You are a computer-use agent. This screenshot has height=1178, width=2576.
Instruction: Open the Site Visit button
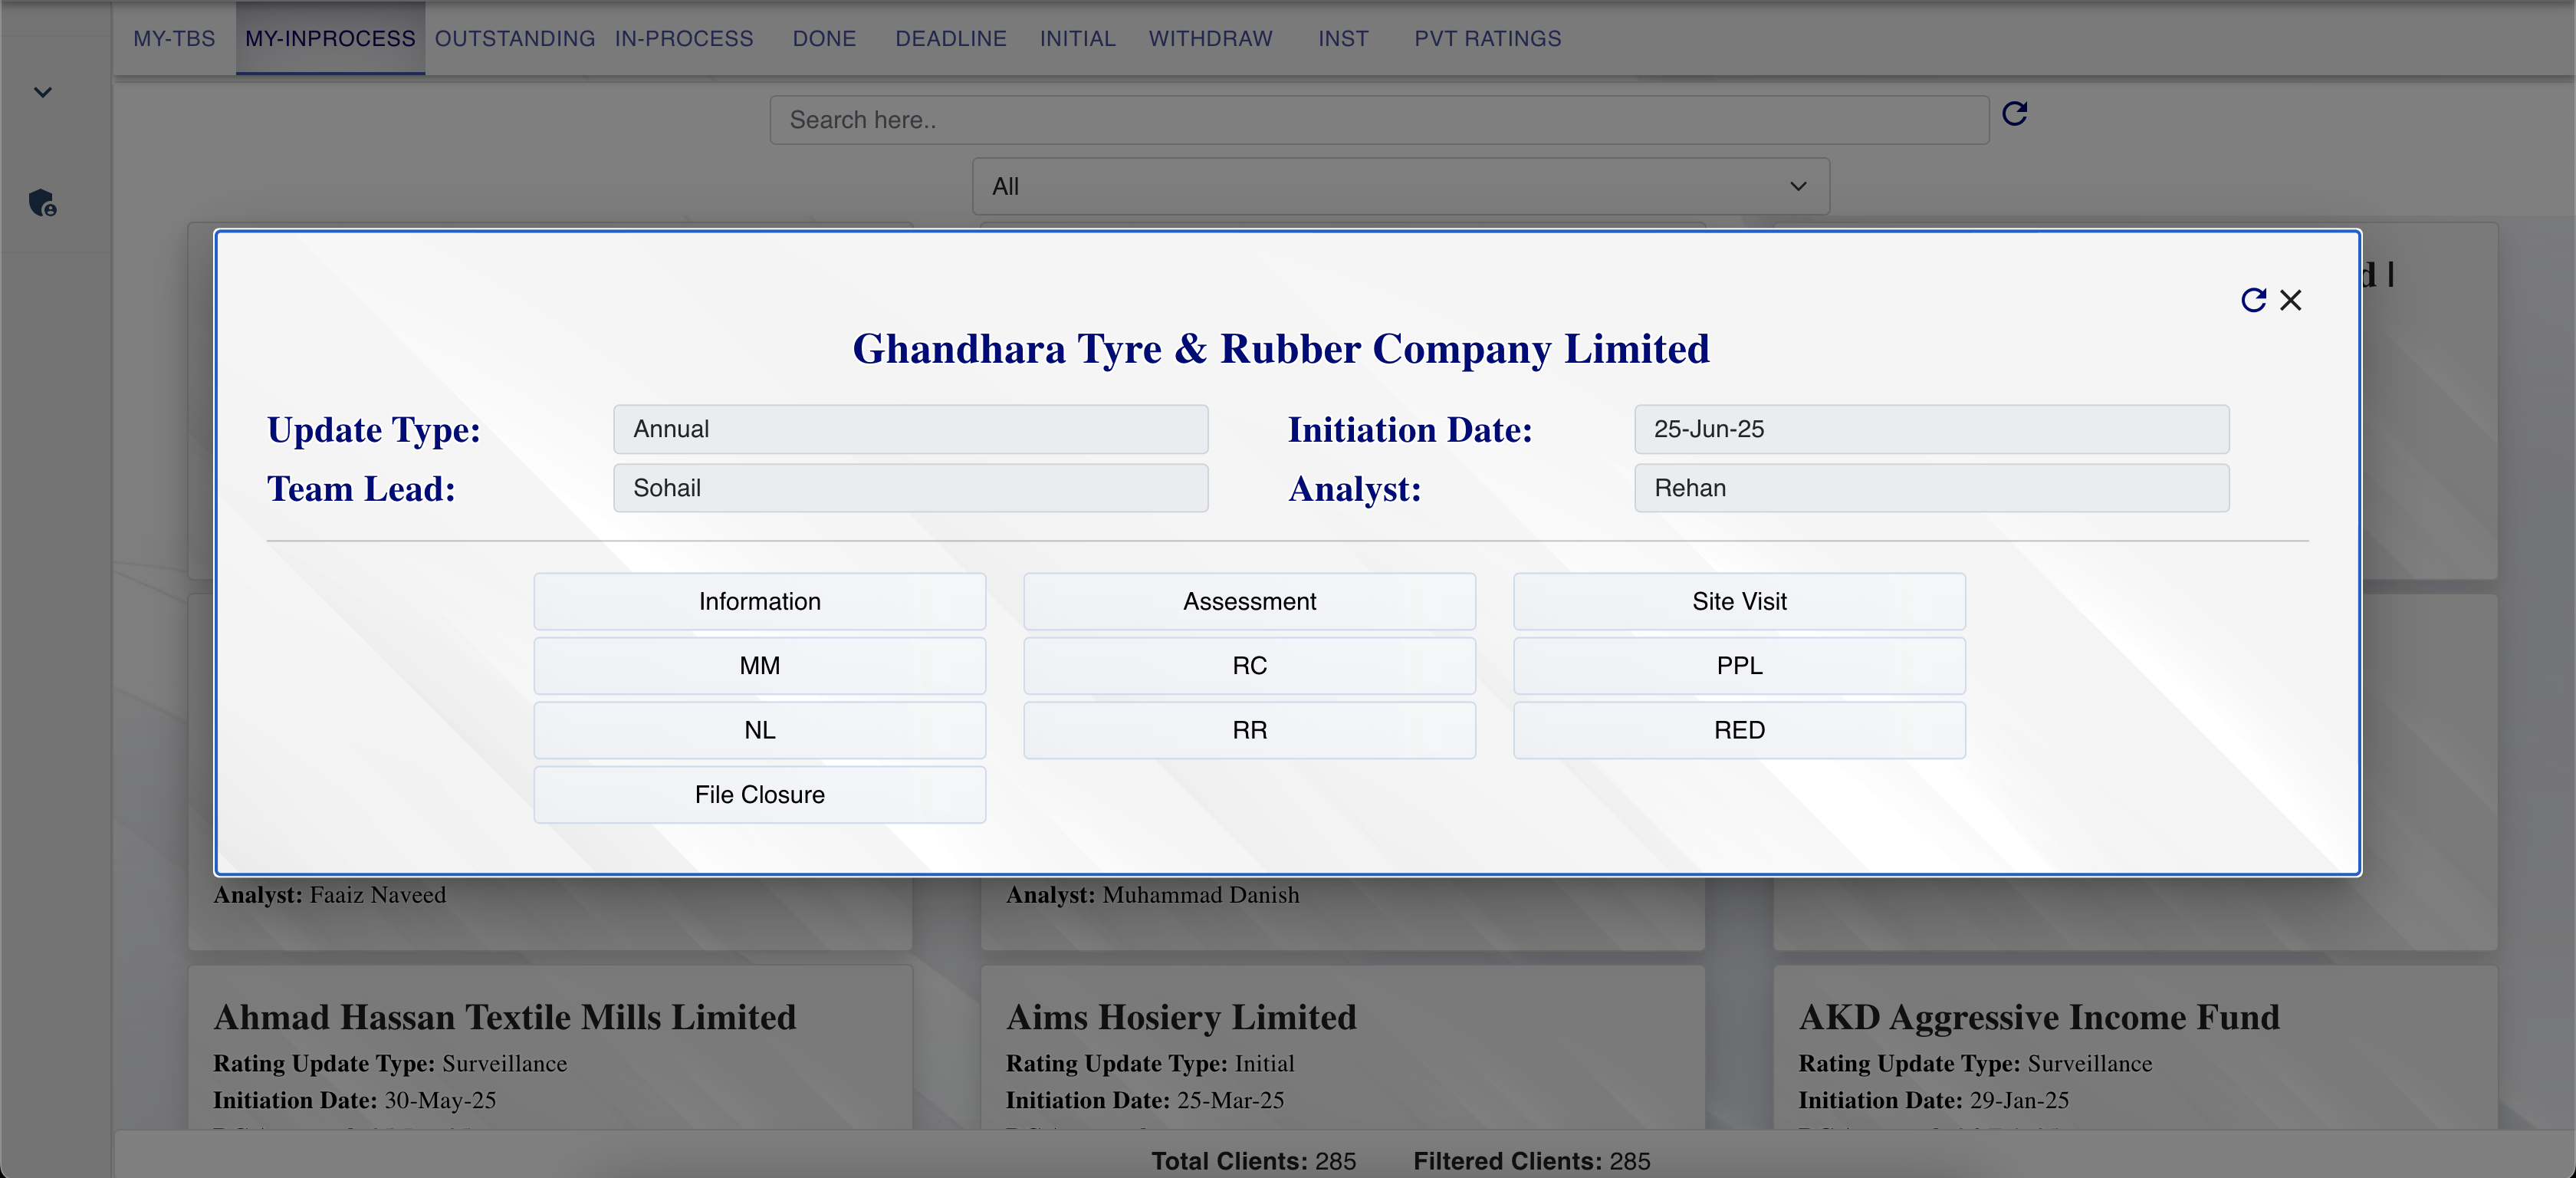1739,601
